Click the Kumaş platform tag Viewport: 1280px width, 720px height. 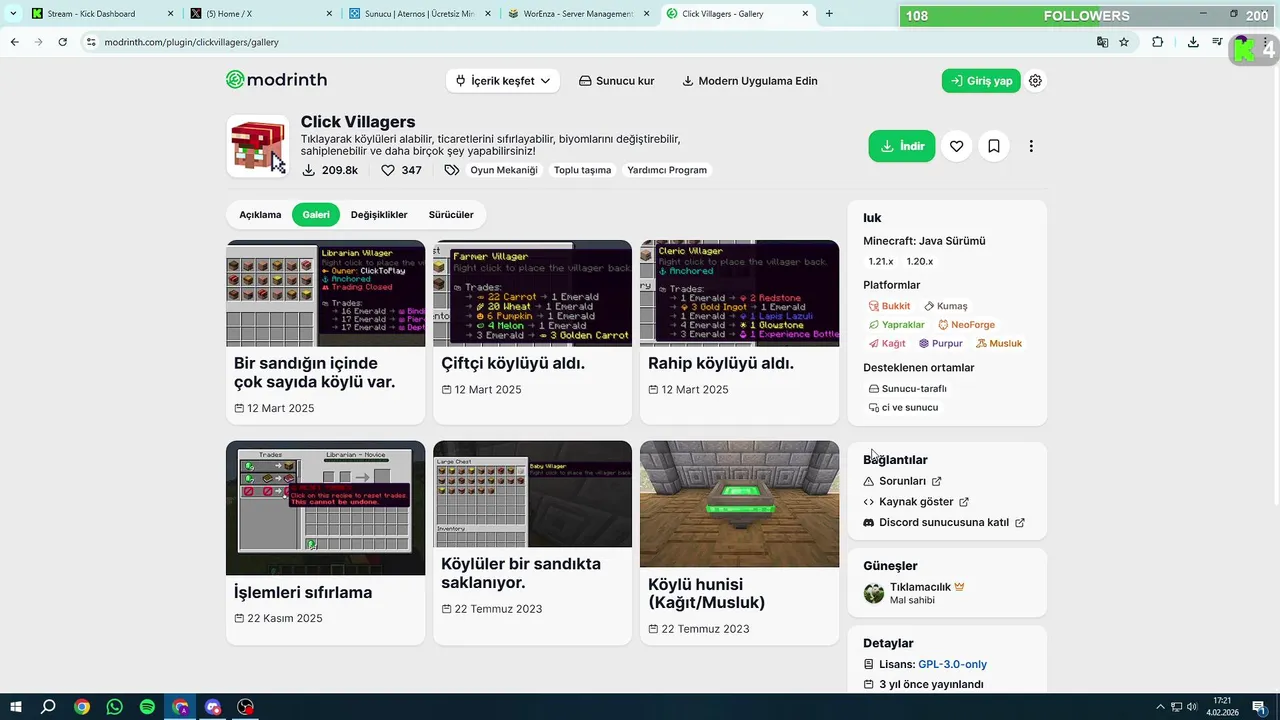click(946, 306)
